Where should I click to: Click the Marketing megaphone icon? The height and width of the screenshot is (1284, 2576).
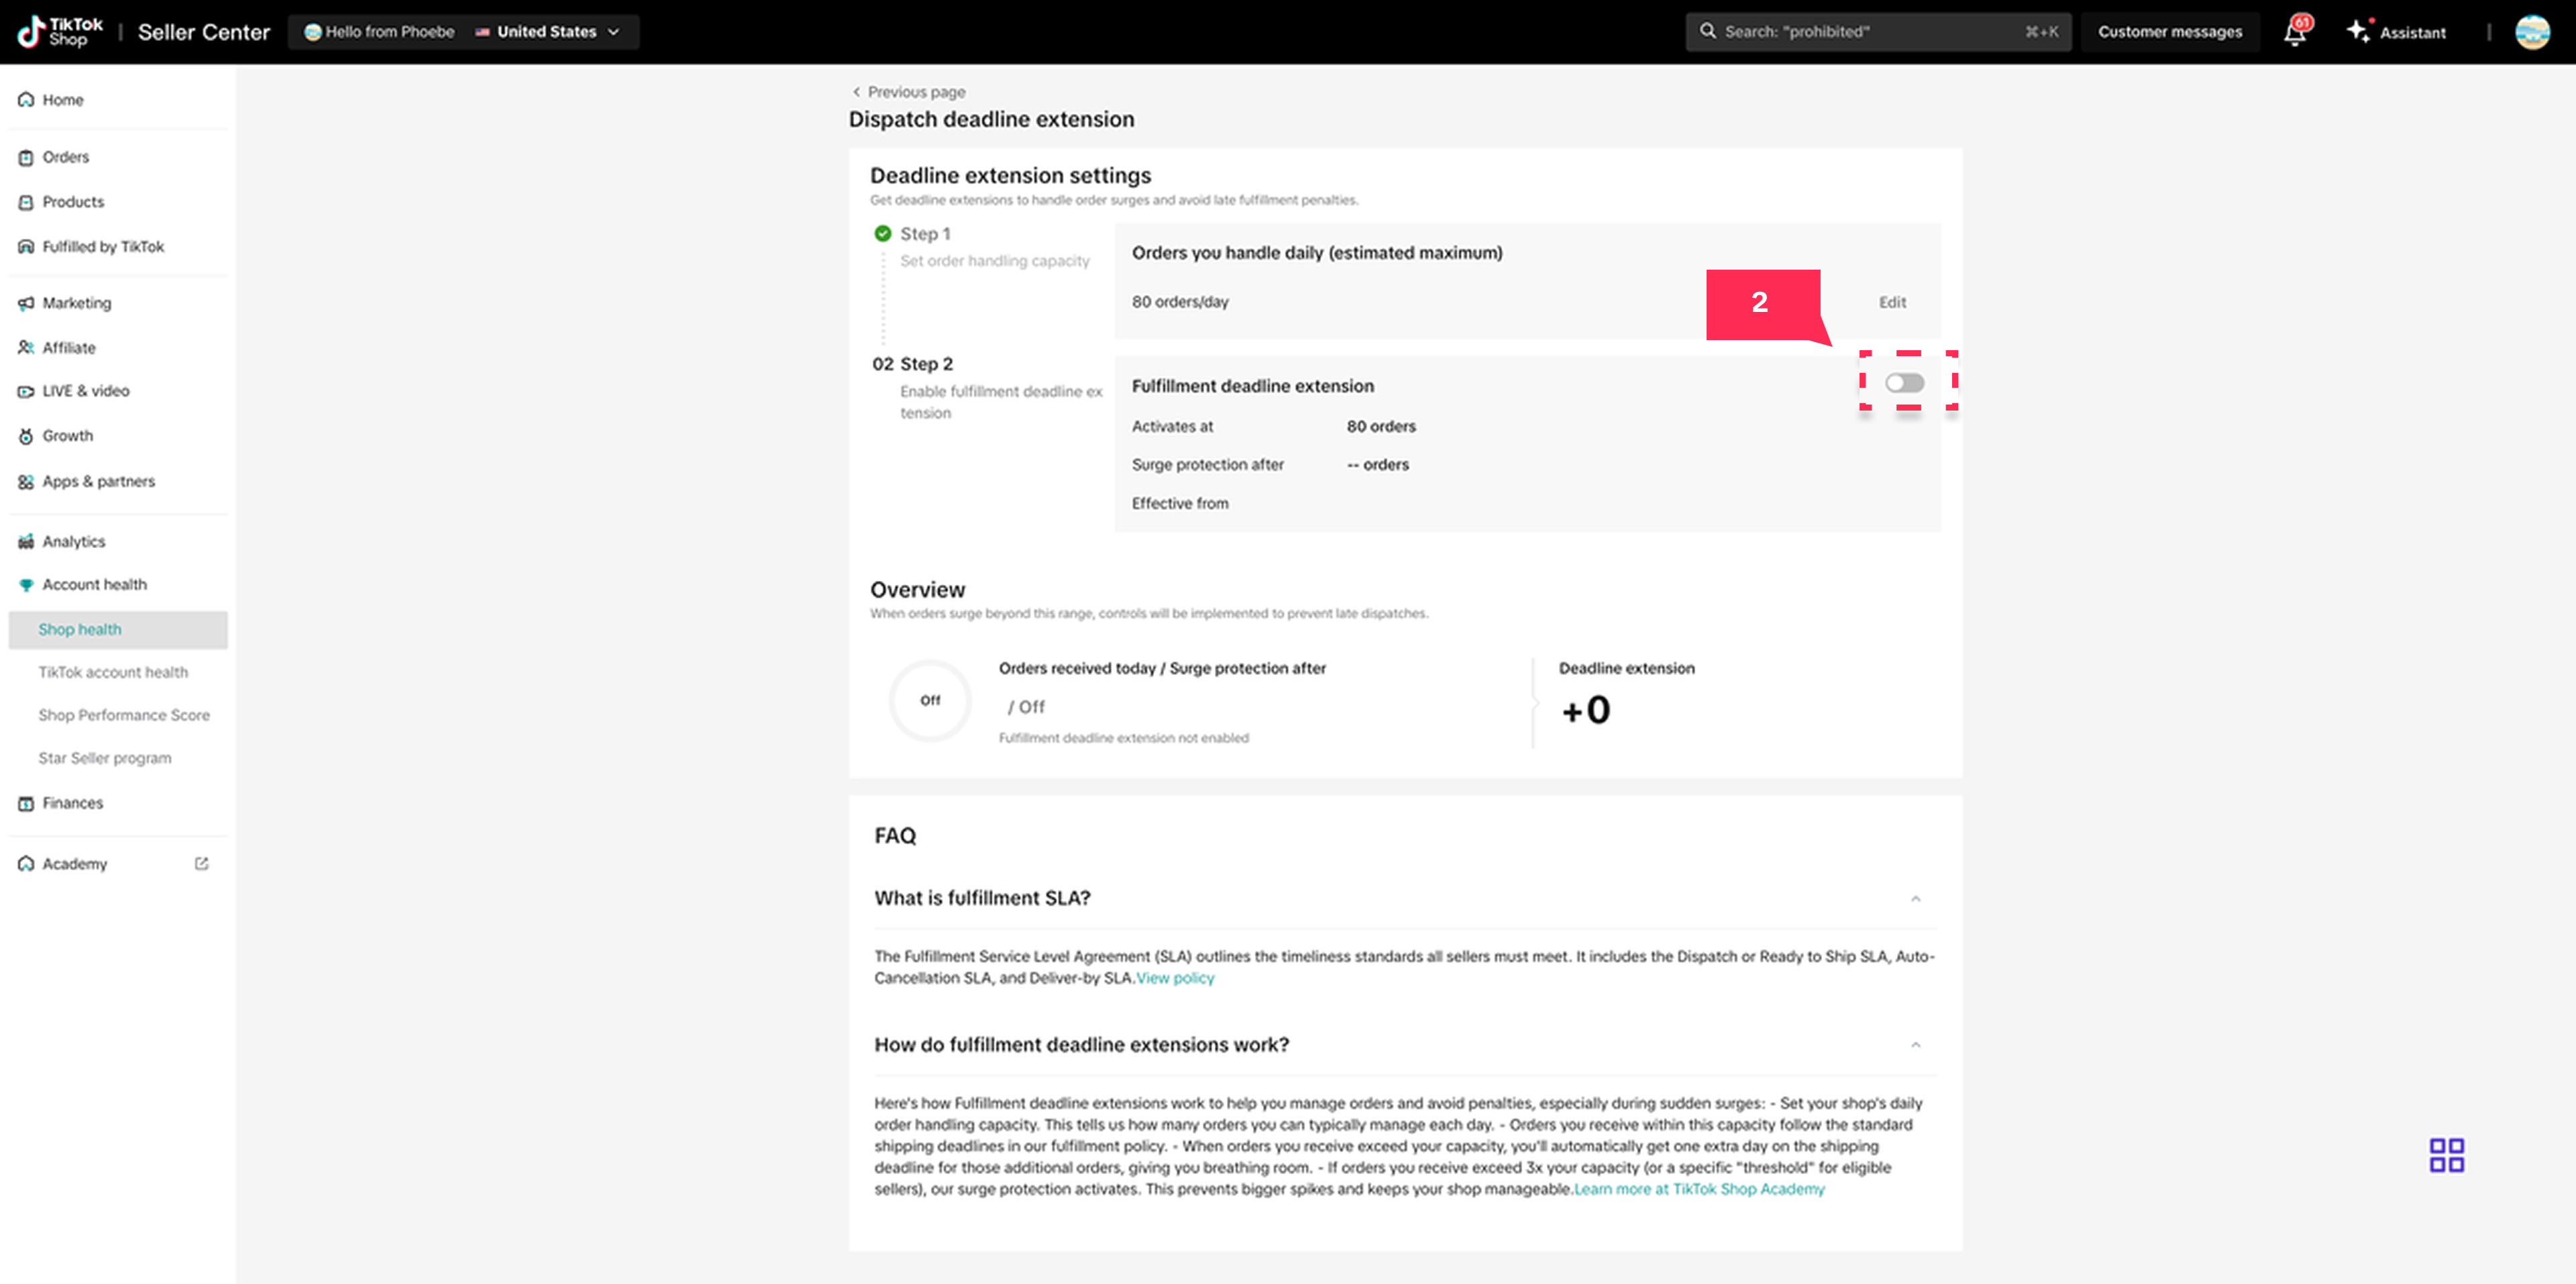(x=26, y=303)
